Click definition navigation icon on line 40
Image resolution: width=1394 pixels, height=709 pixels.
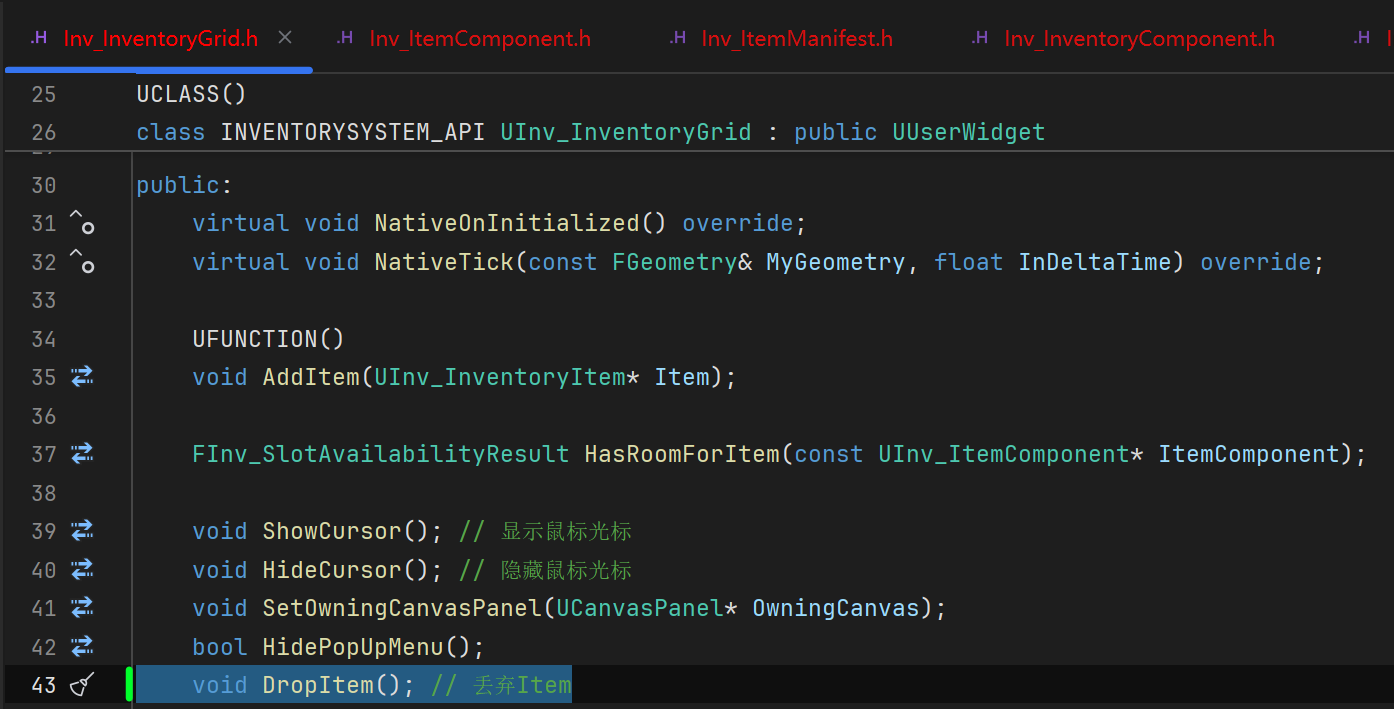coord(82,569)
